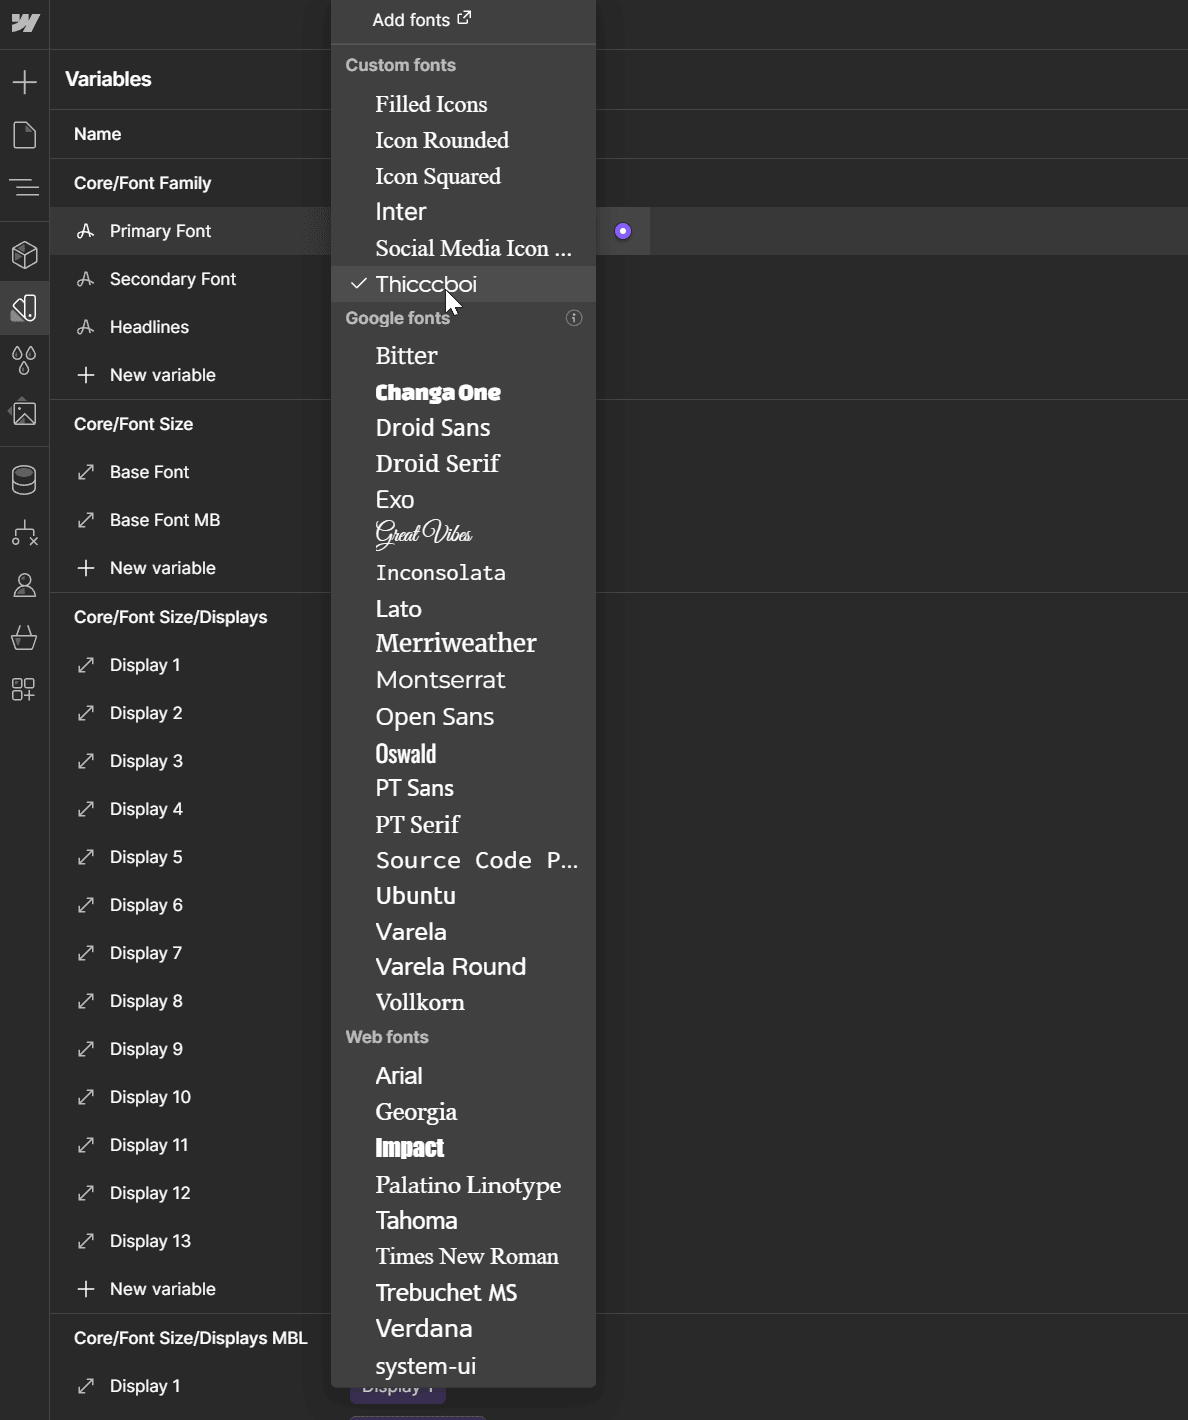Open the Assets panel
The width and height of the screenshot is (1188, 1420).
click(24, 414)
